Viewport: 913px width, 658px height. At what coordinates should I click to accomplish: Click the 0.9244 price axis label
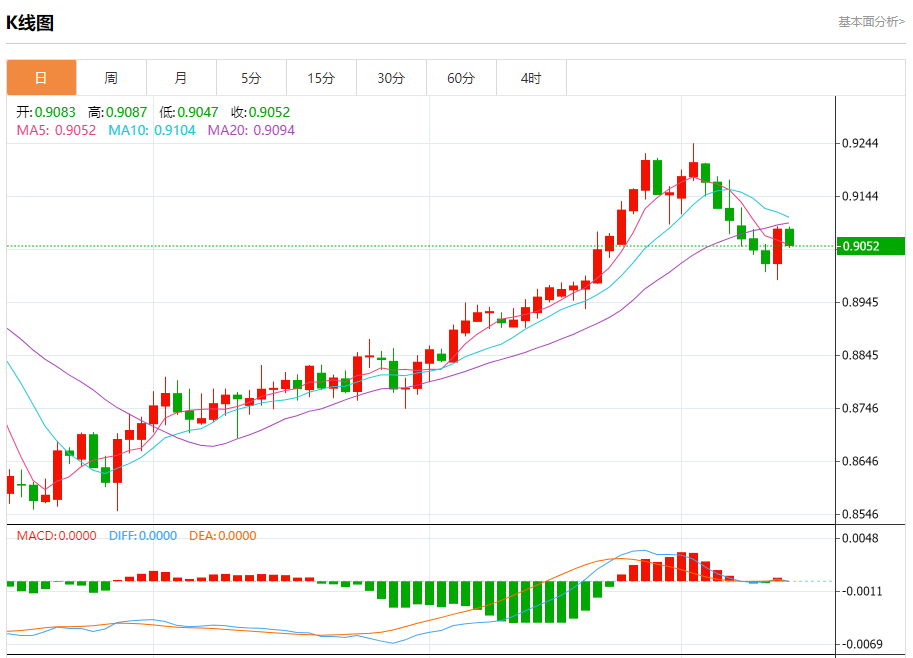(x=861, y=143)
